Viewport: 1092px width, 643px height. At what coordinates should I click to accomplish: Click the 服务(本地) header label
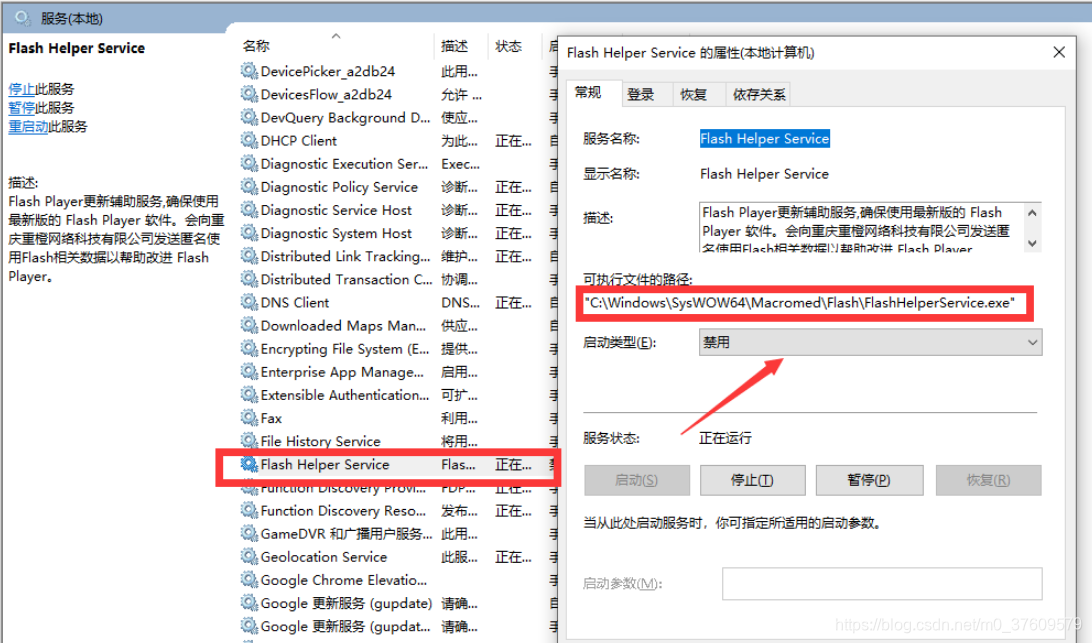[72, 18]
